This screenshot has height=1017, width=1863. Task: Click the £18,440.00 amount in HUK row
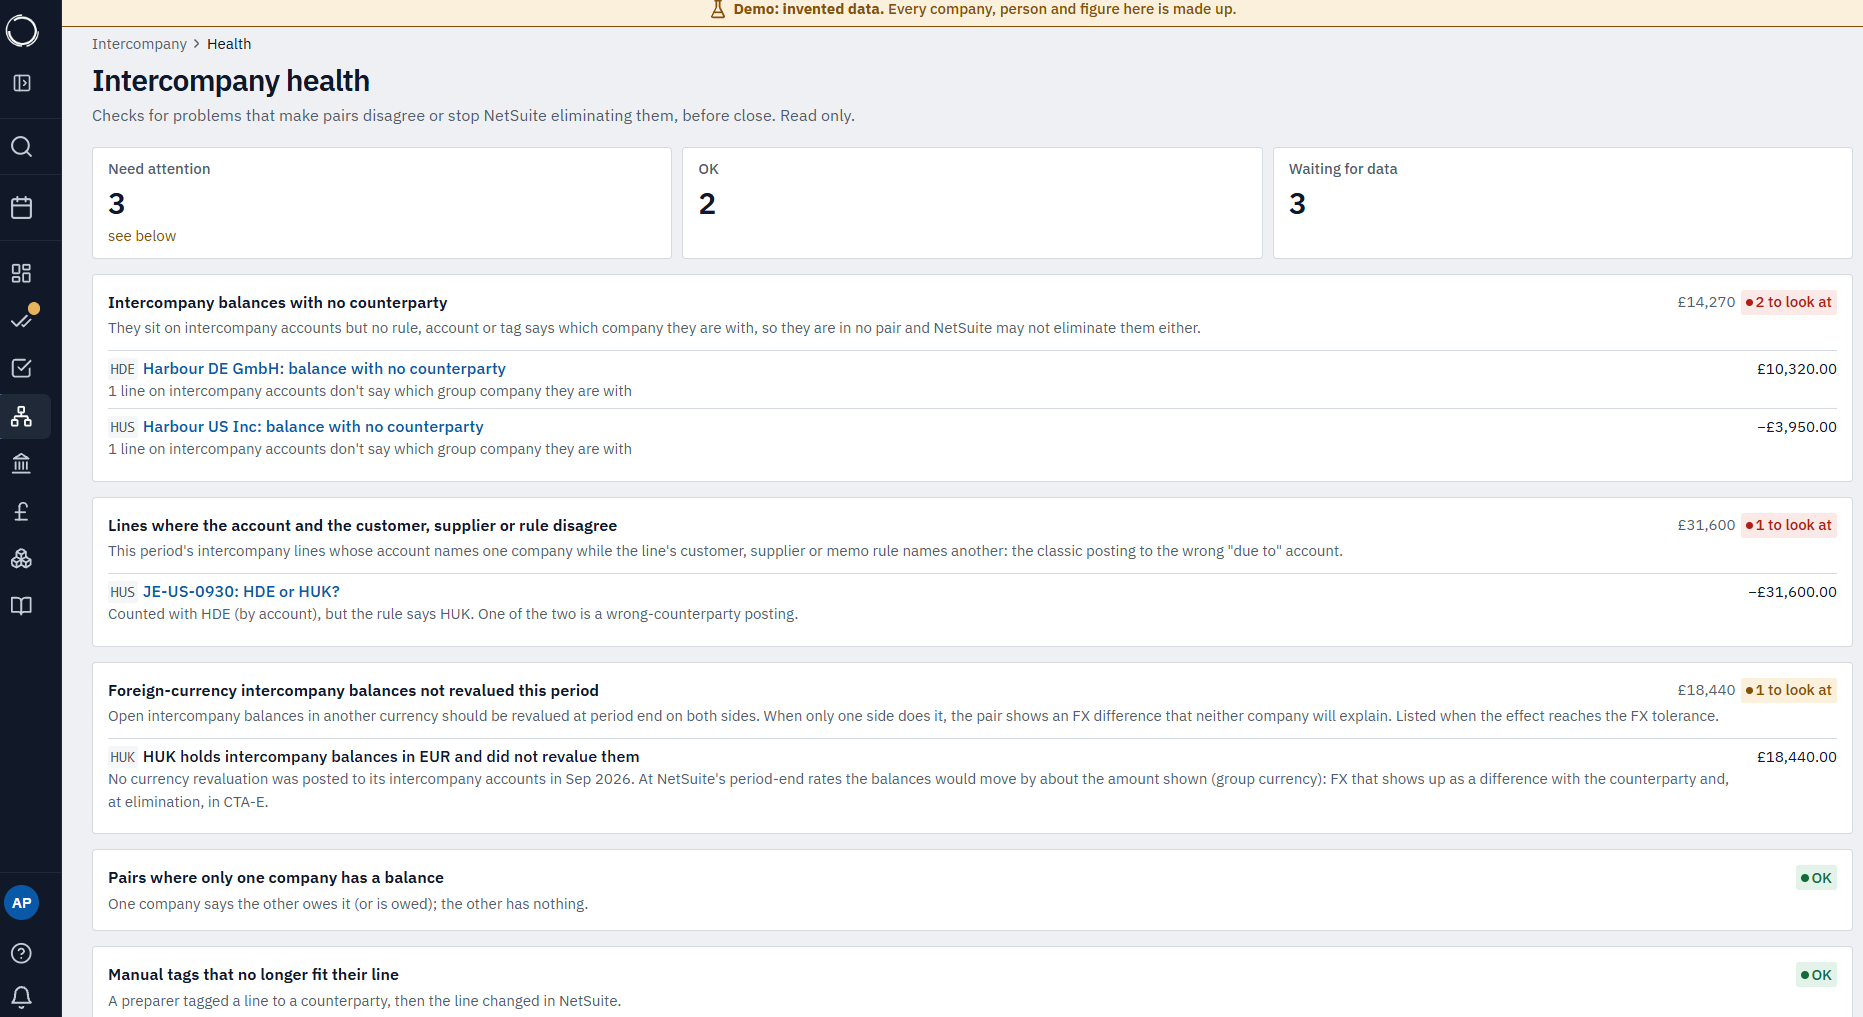1796,757
